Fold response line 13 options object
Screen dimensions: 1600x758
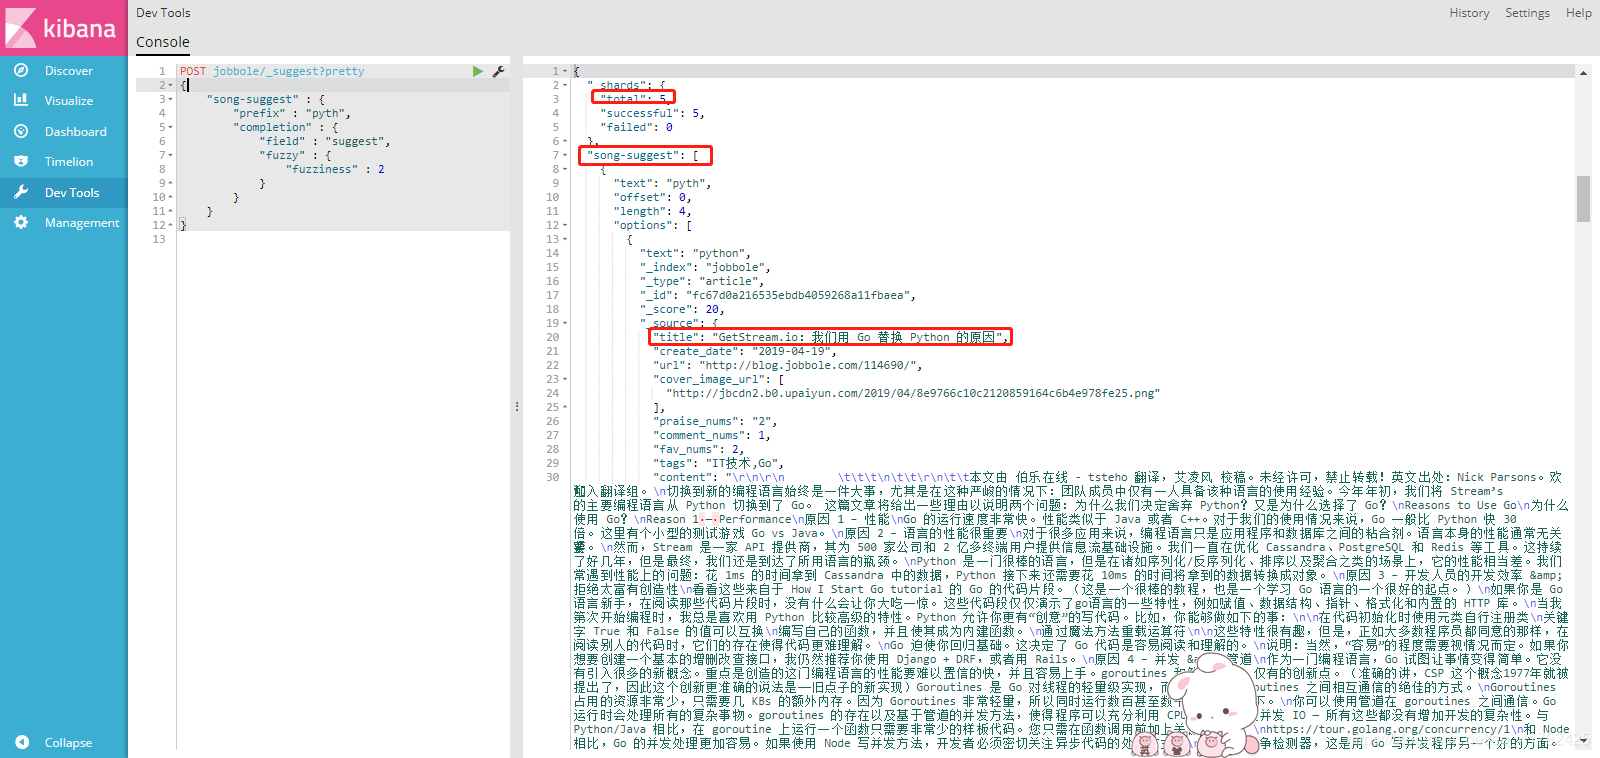pos(567,239)
